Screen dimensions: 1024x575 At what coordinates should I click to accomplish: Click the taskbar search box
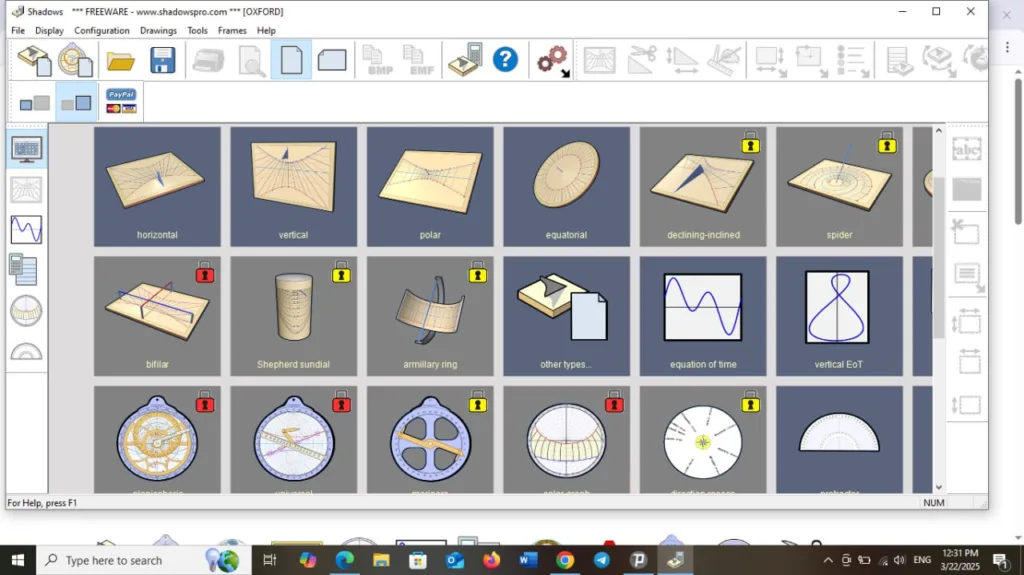click(x=144, y=560)
